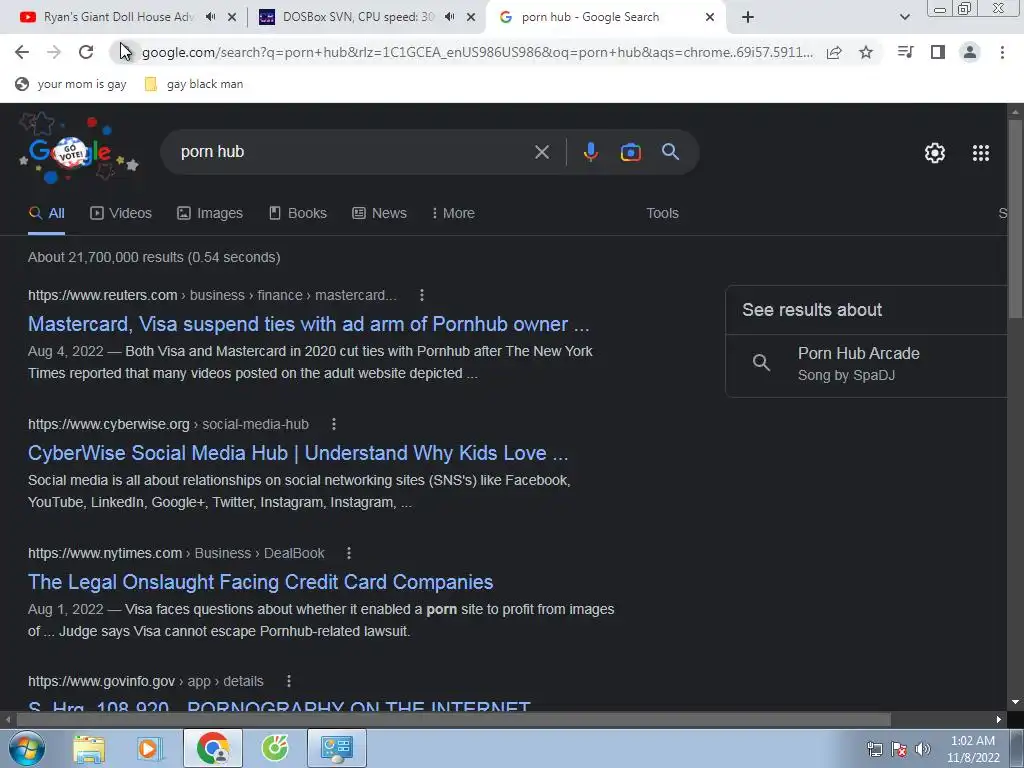Switch to Images results
This screenshot has width=1024, height=768.
pyautogui.click(x=210, y=214)
